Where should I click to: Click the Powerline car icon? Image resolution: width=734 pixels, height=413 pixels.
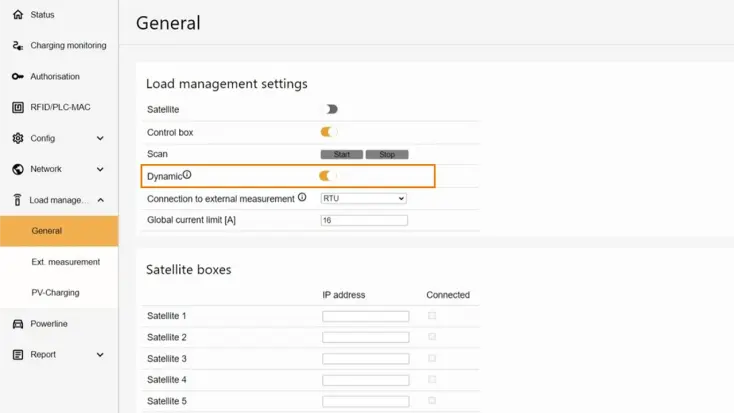(18, 324)
